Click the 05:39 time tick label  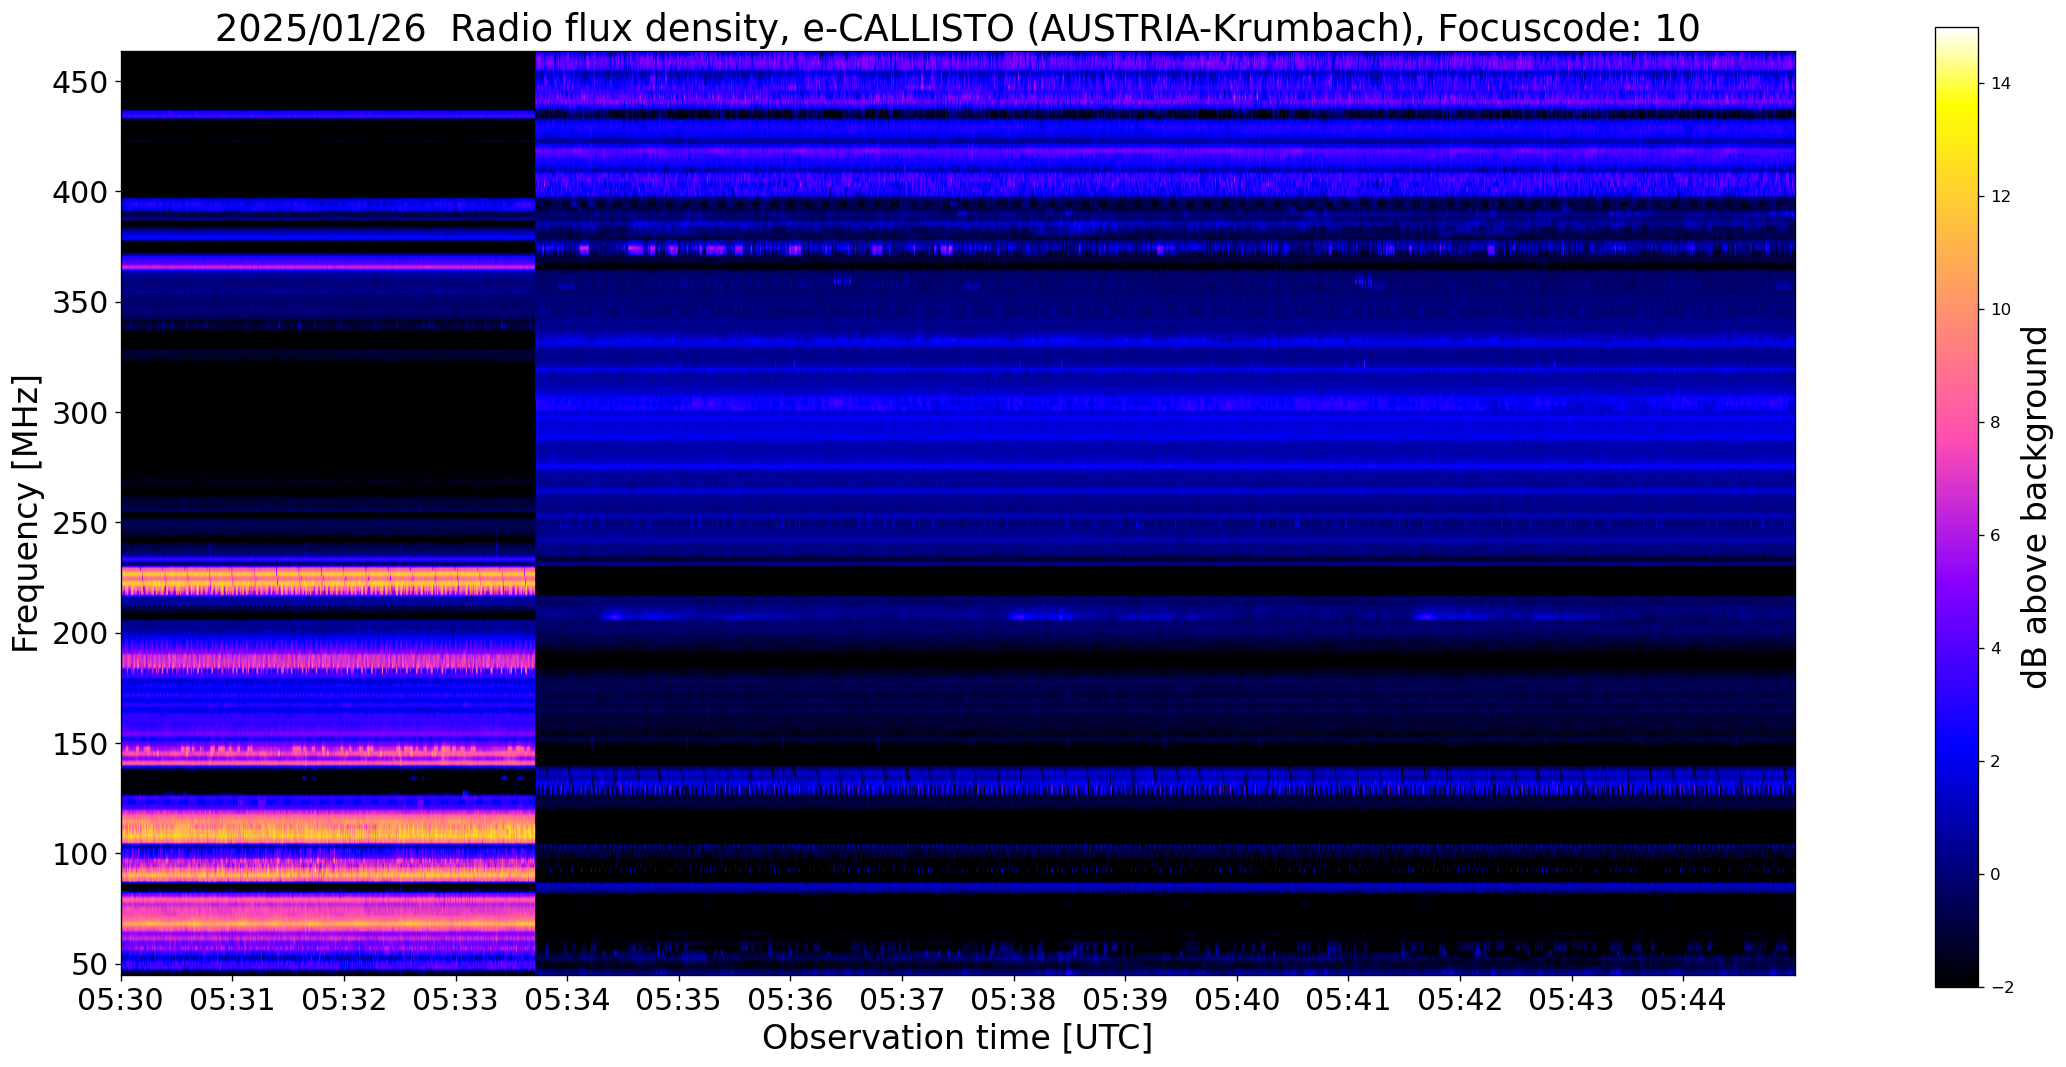(1126, 998)
